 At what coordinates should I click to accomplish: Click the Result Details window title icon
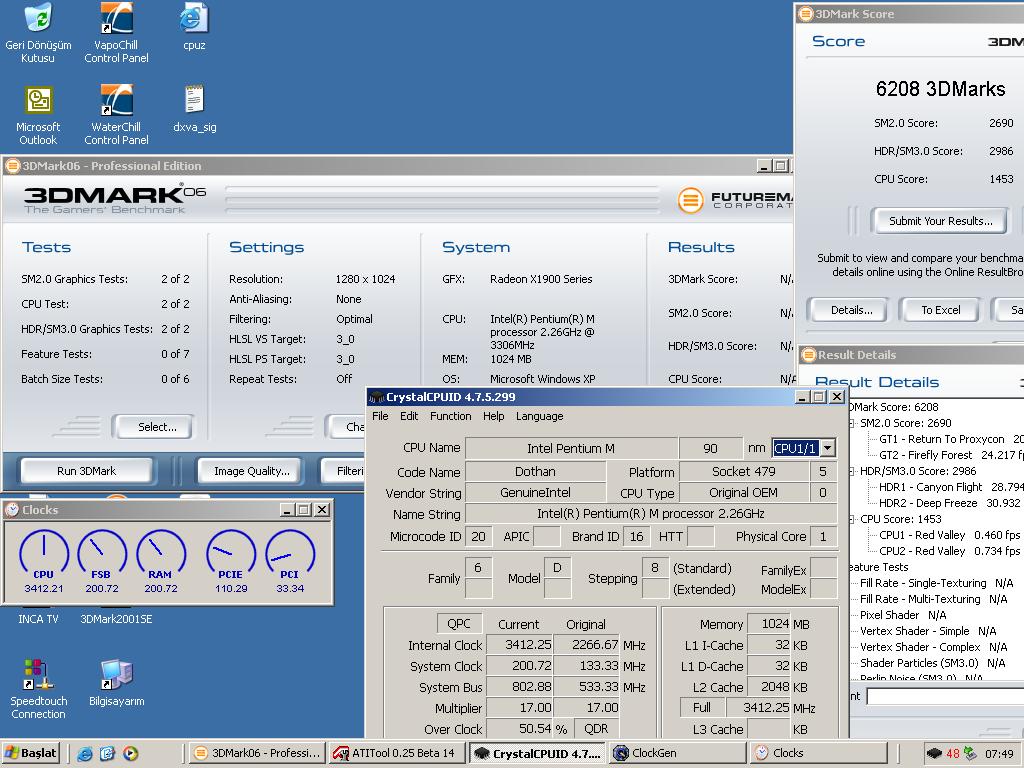click(808, 355)
